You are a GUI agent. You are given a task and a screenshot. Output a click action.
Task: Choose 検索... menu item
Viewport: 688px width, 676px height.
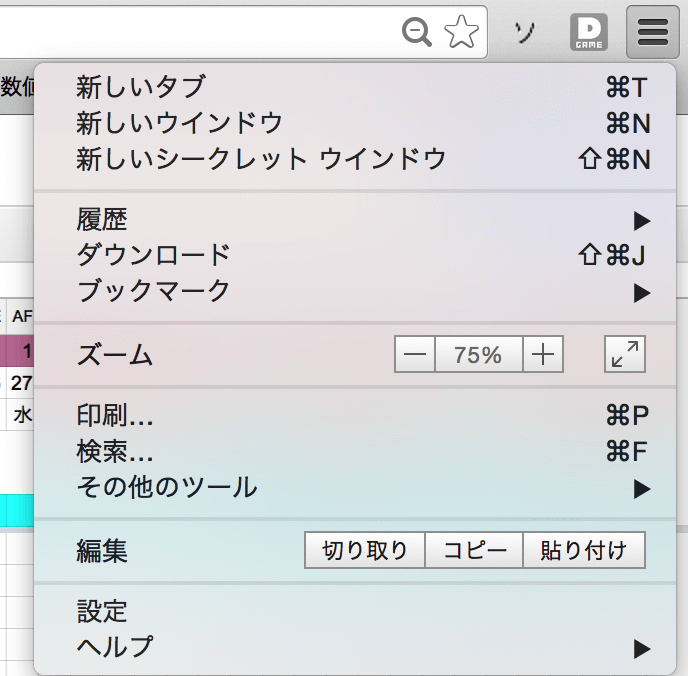(x=355, y=451)
